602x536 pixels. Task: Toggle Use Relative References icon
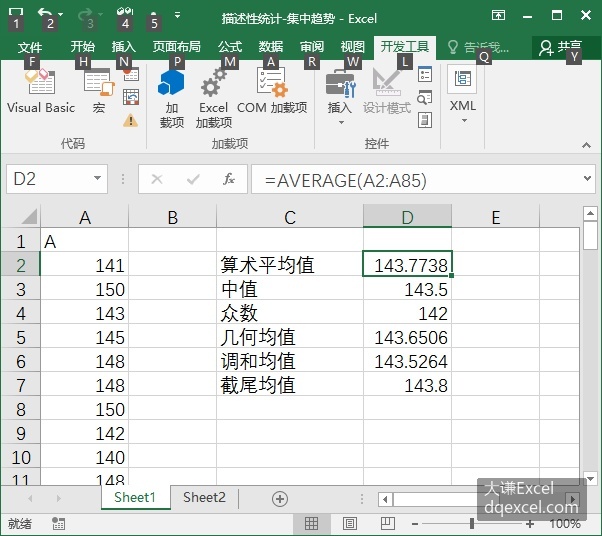coord(131,97)
